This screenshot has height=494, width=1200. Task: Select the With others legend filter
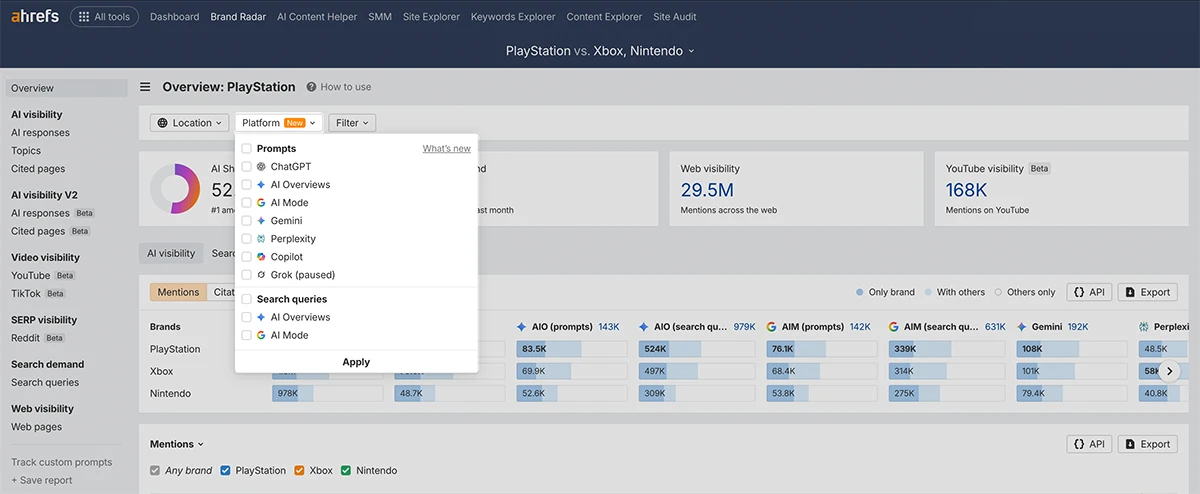955,292
